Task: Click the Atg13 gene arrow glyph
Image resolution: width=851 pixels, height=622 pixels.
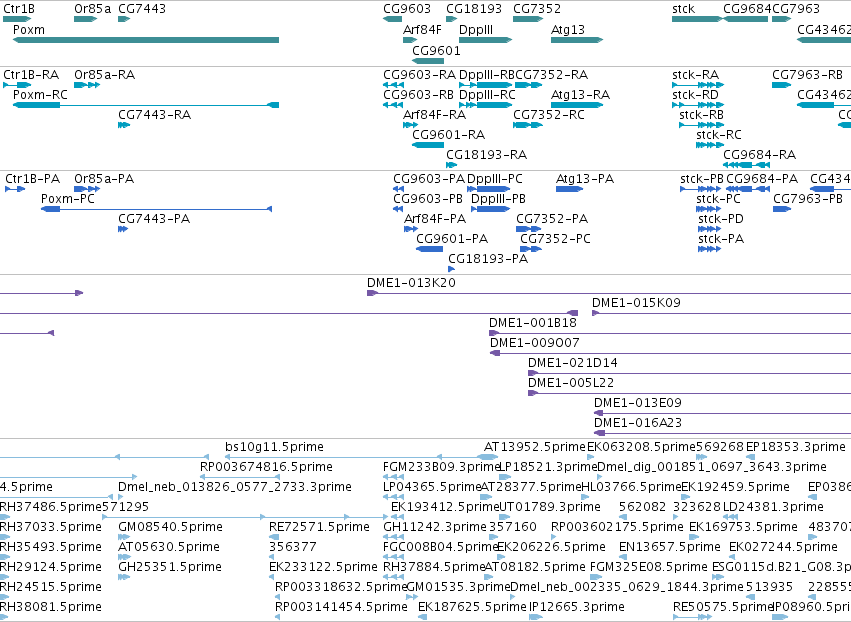Action: click(576, 40)
